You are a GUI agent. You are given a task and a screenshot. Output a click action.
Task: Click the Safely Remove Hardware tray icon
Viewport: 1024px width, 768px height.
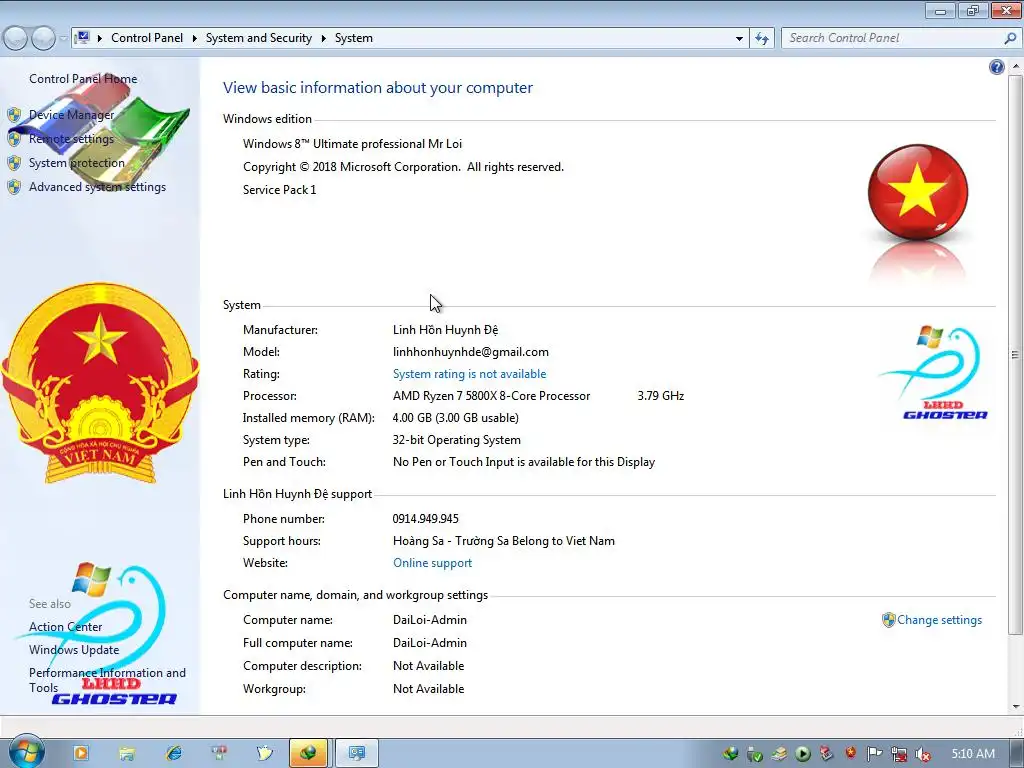pyautogui.click(x=754, y=754)
